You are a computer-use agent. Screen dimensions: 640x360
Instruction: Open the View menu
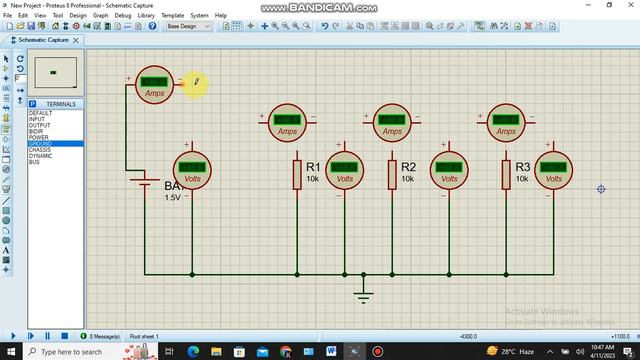point(40,16)
